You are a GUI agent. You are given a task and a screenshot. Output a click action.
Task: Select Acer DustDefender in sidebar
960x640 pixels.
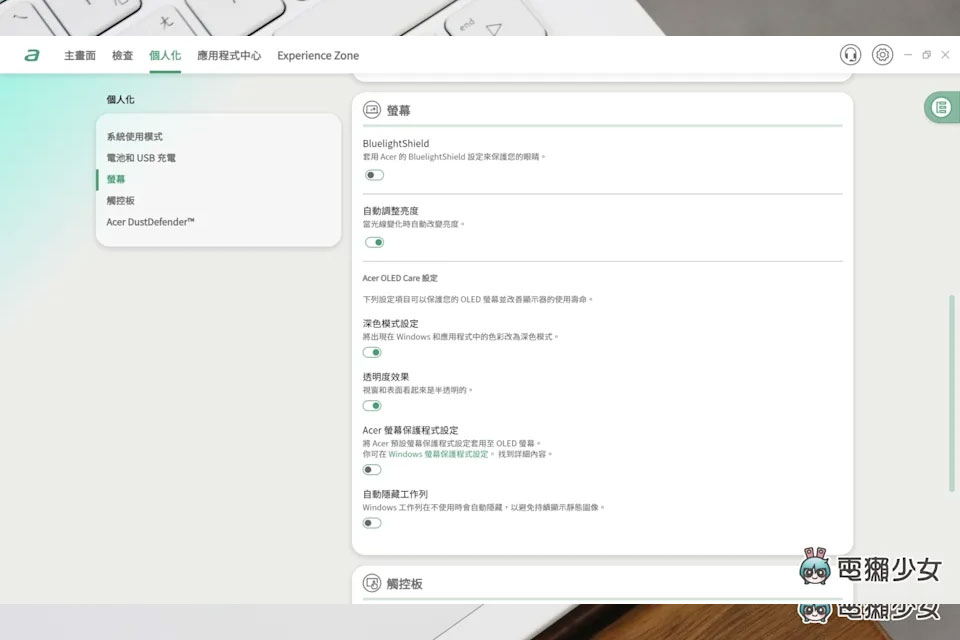click(x=150, y=222)
